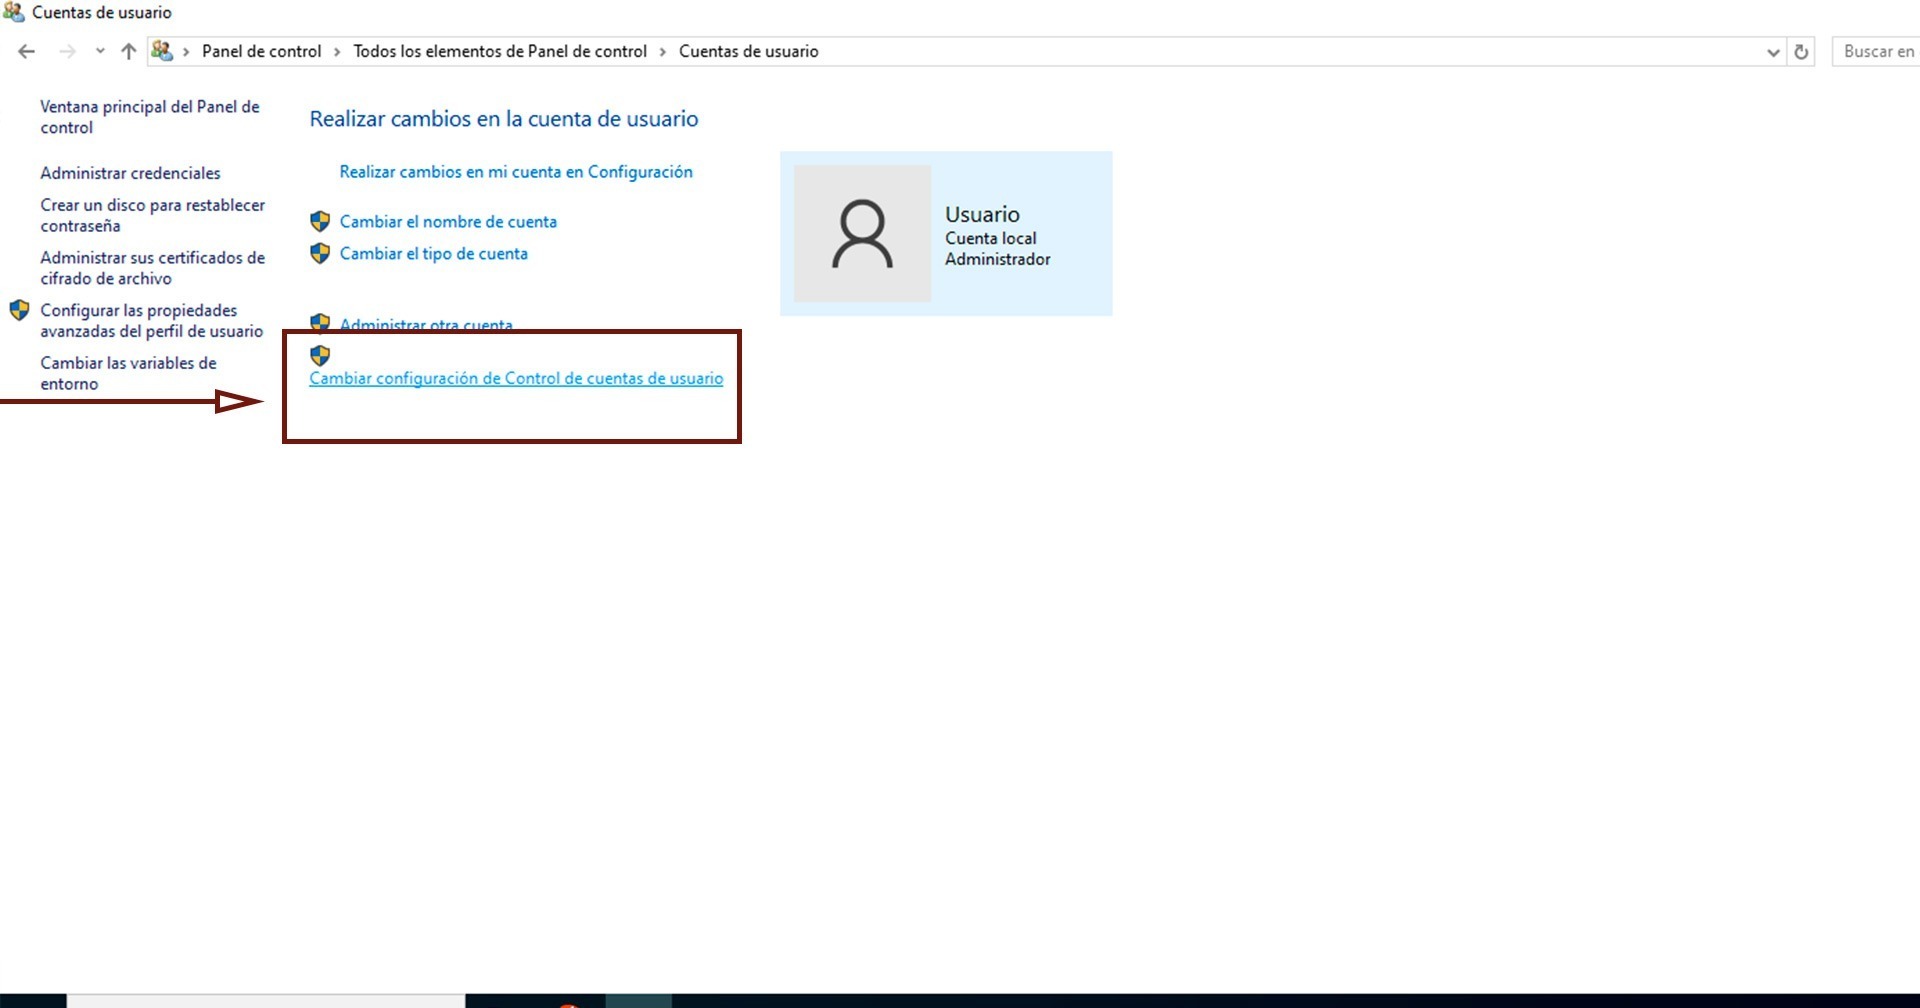This screenshot has height=1008, width=1920.
Task: Click the user accounts icon in address bar
Action: point(162,51)
